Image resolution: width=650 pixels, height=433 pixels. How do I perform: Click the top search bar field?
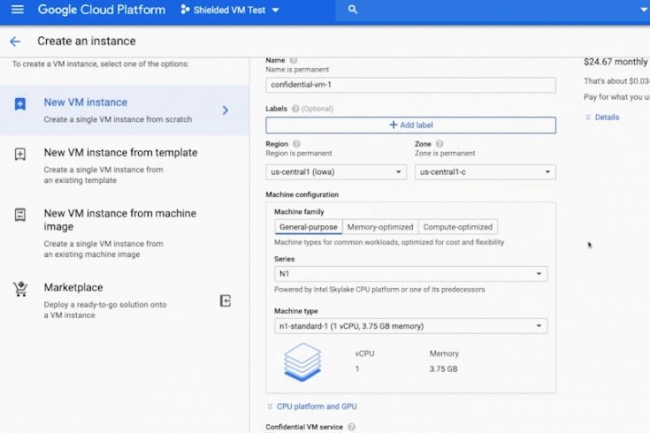[x=491, y=10]
